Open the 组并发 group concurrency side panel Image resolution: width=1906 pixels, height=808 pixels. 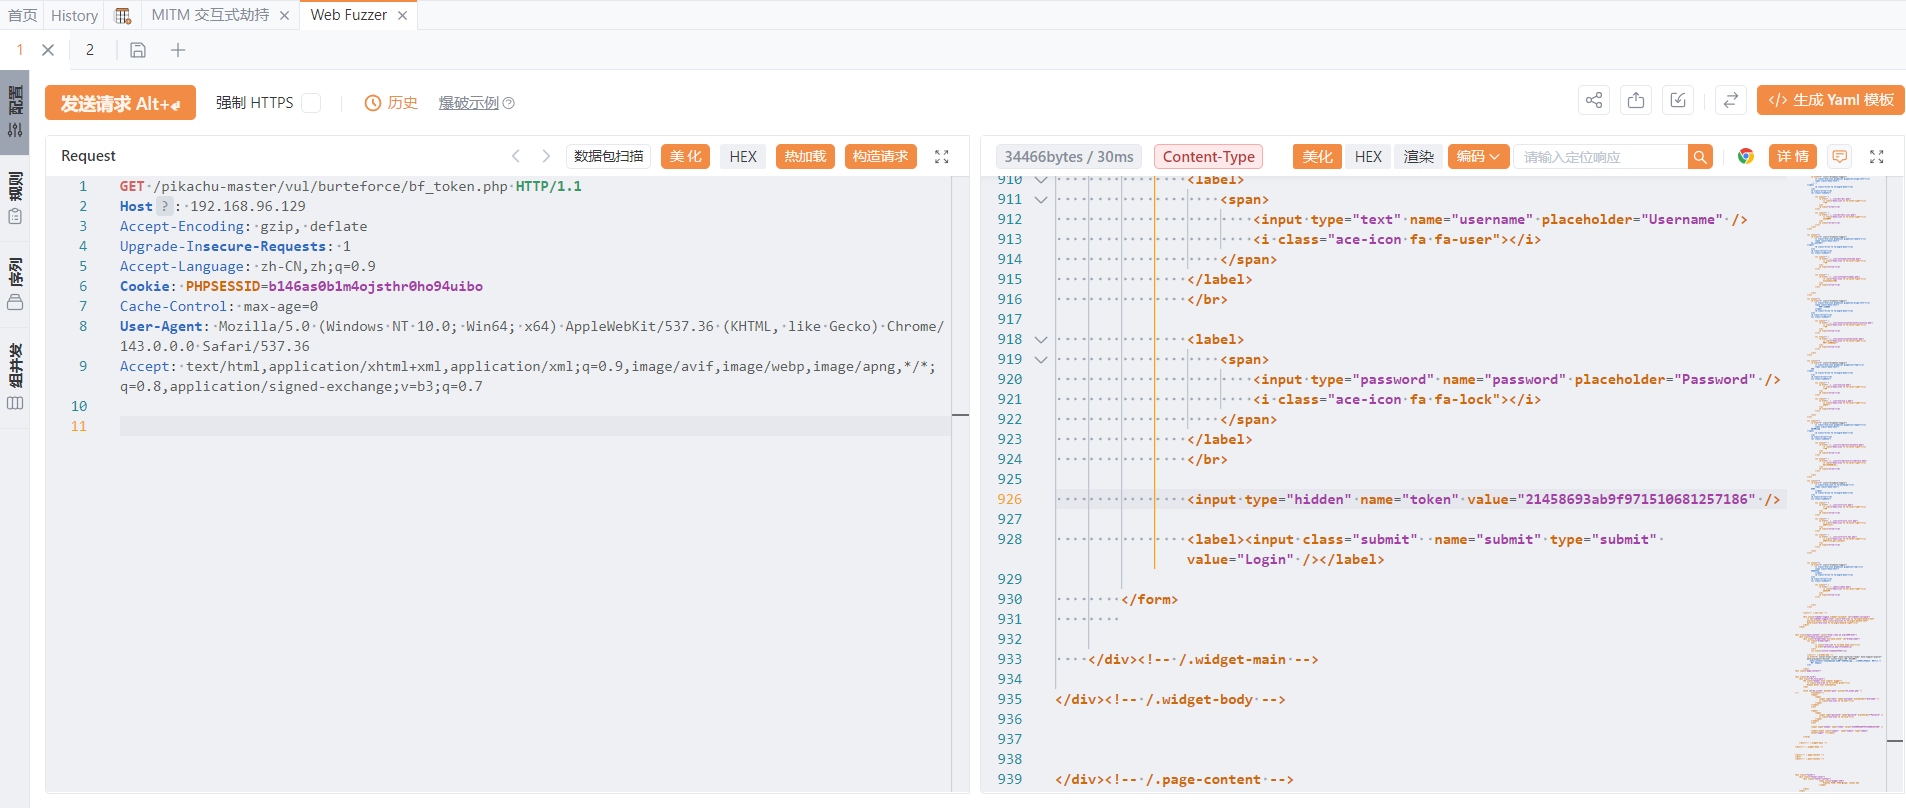click(x=15, y=376)
